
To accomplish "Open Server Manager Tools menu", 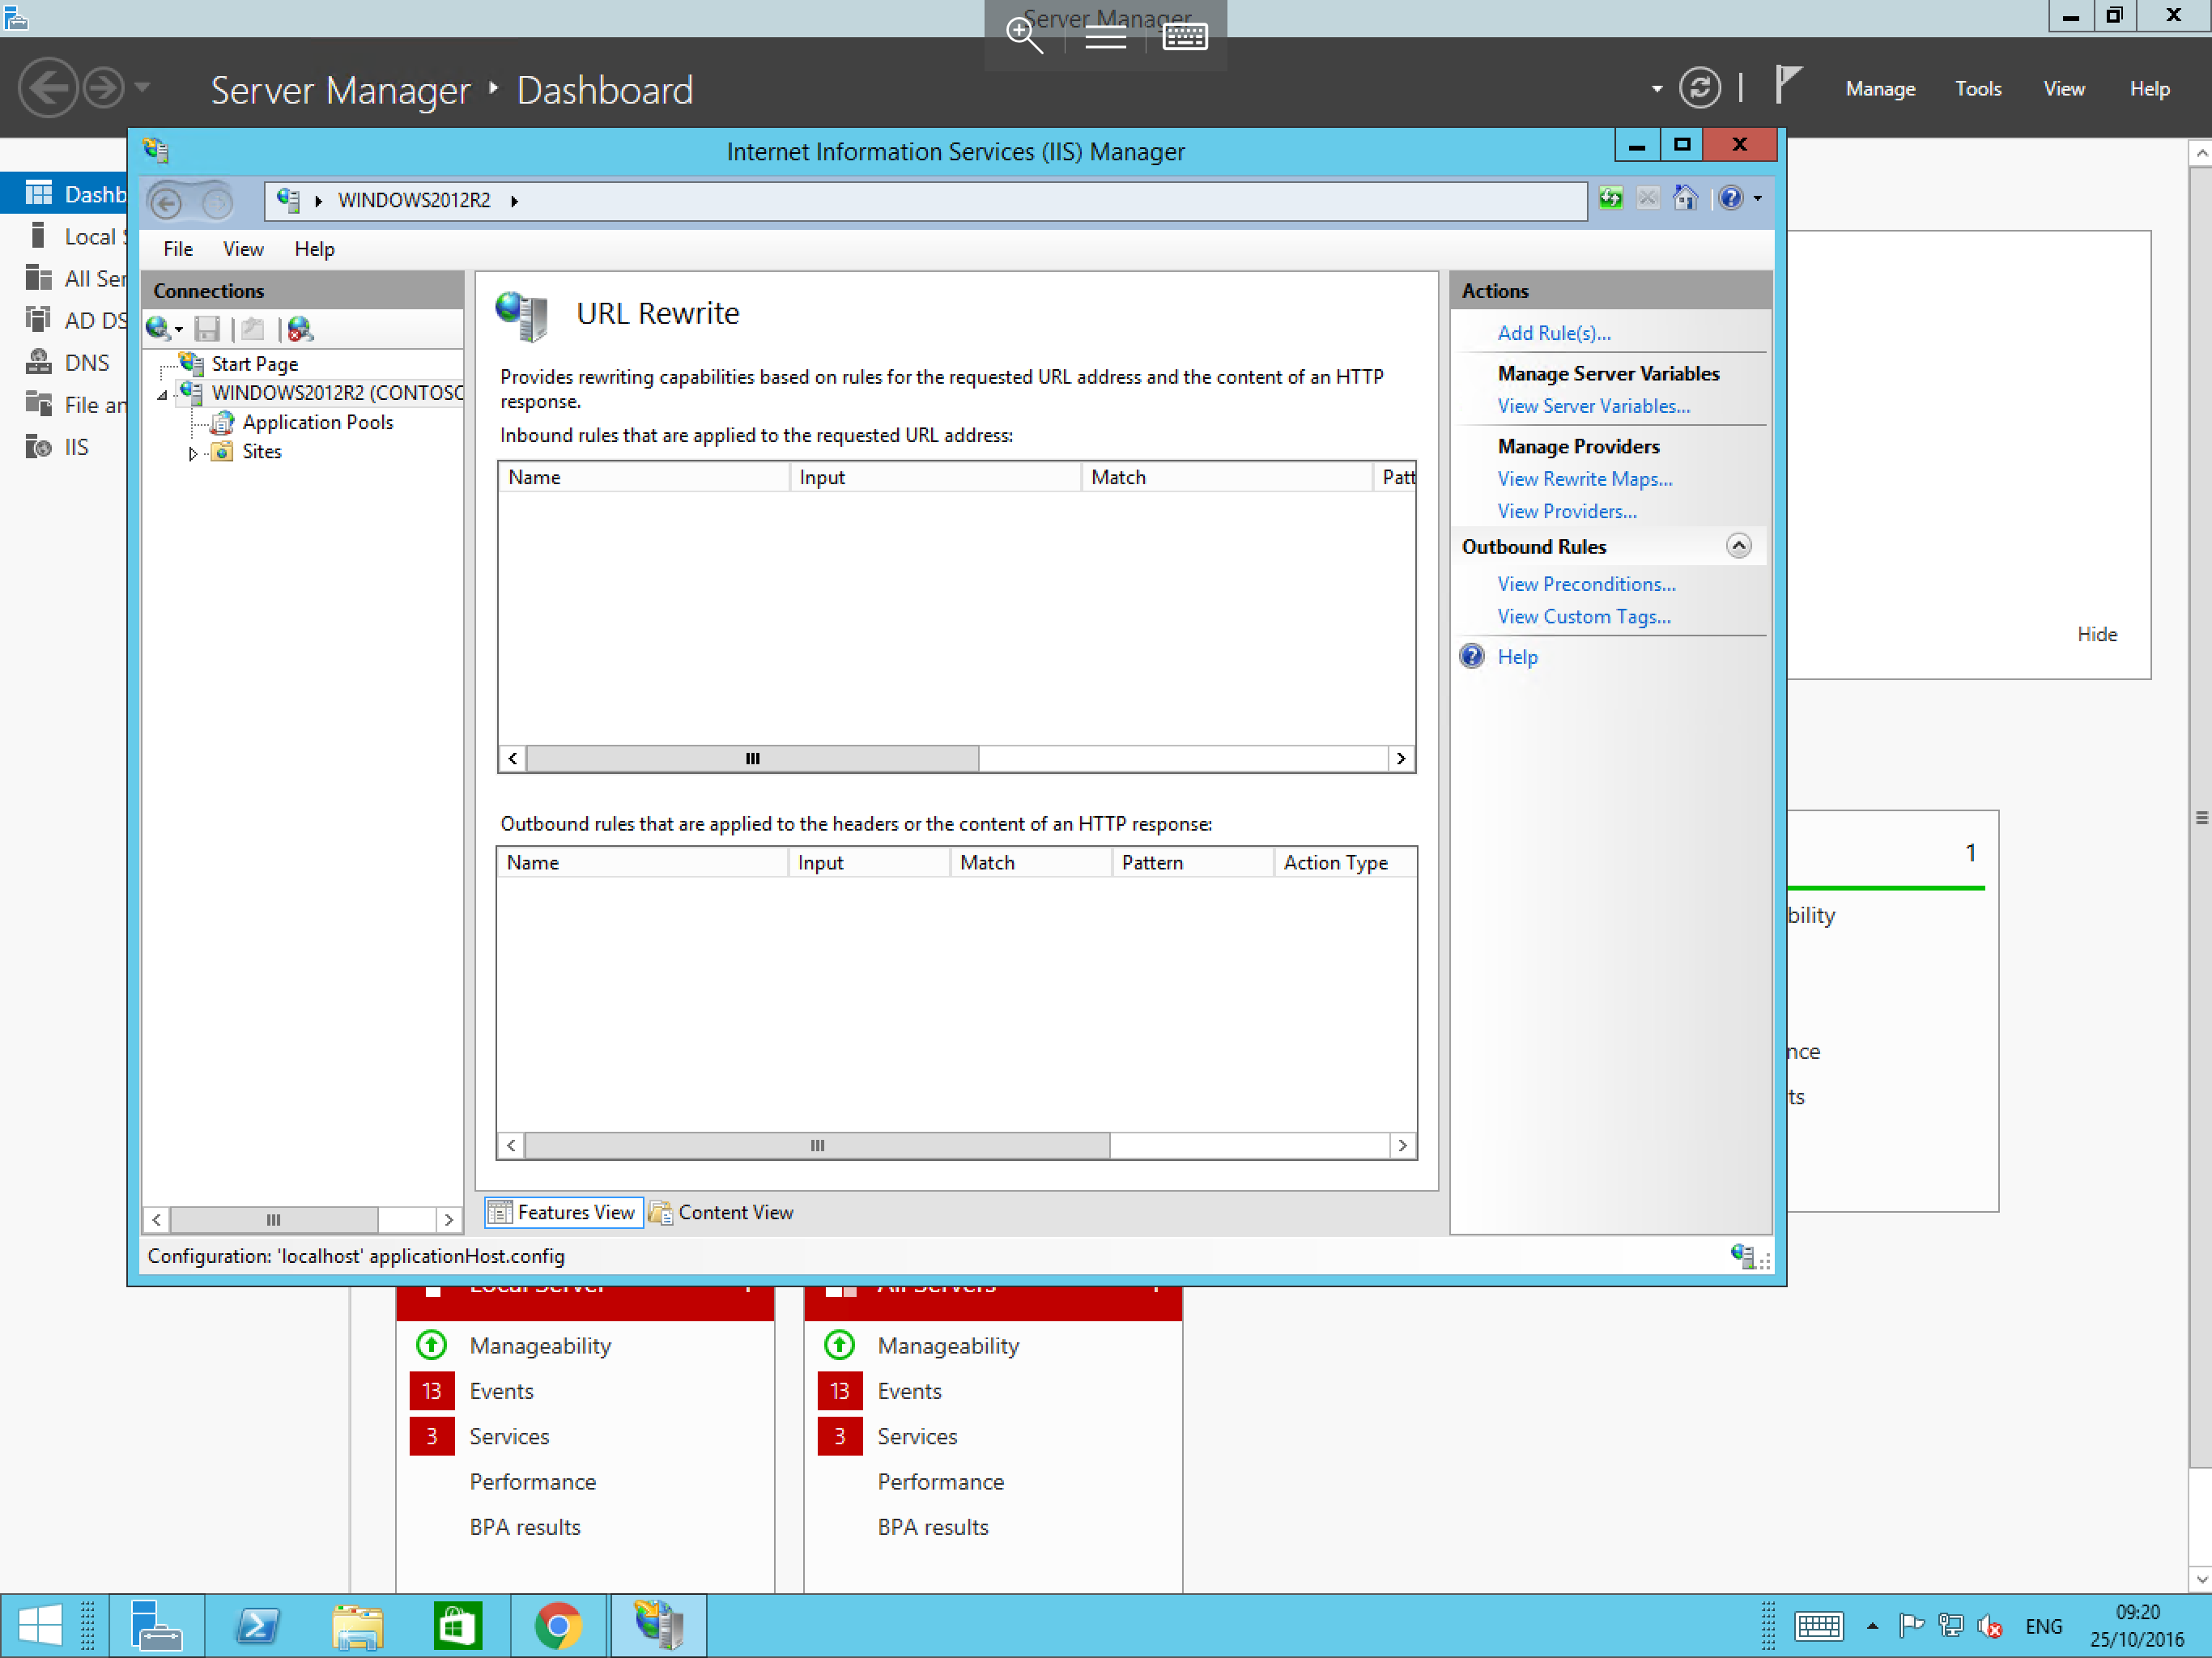I will [x=1978, y=89].
